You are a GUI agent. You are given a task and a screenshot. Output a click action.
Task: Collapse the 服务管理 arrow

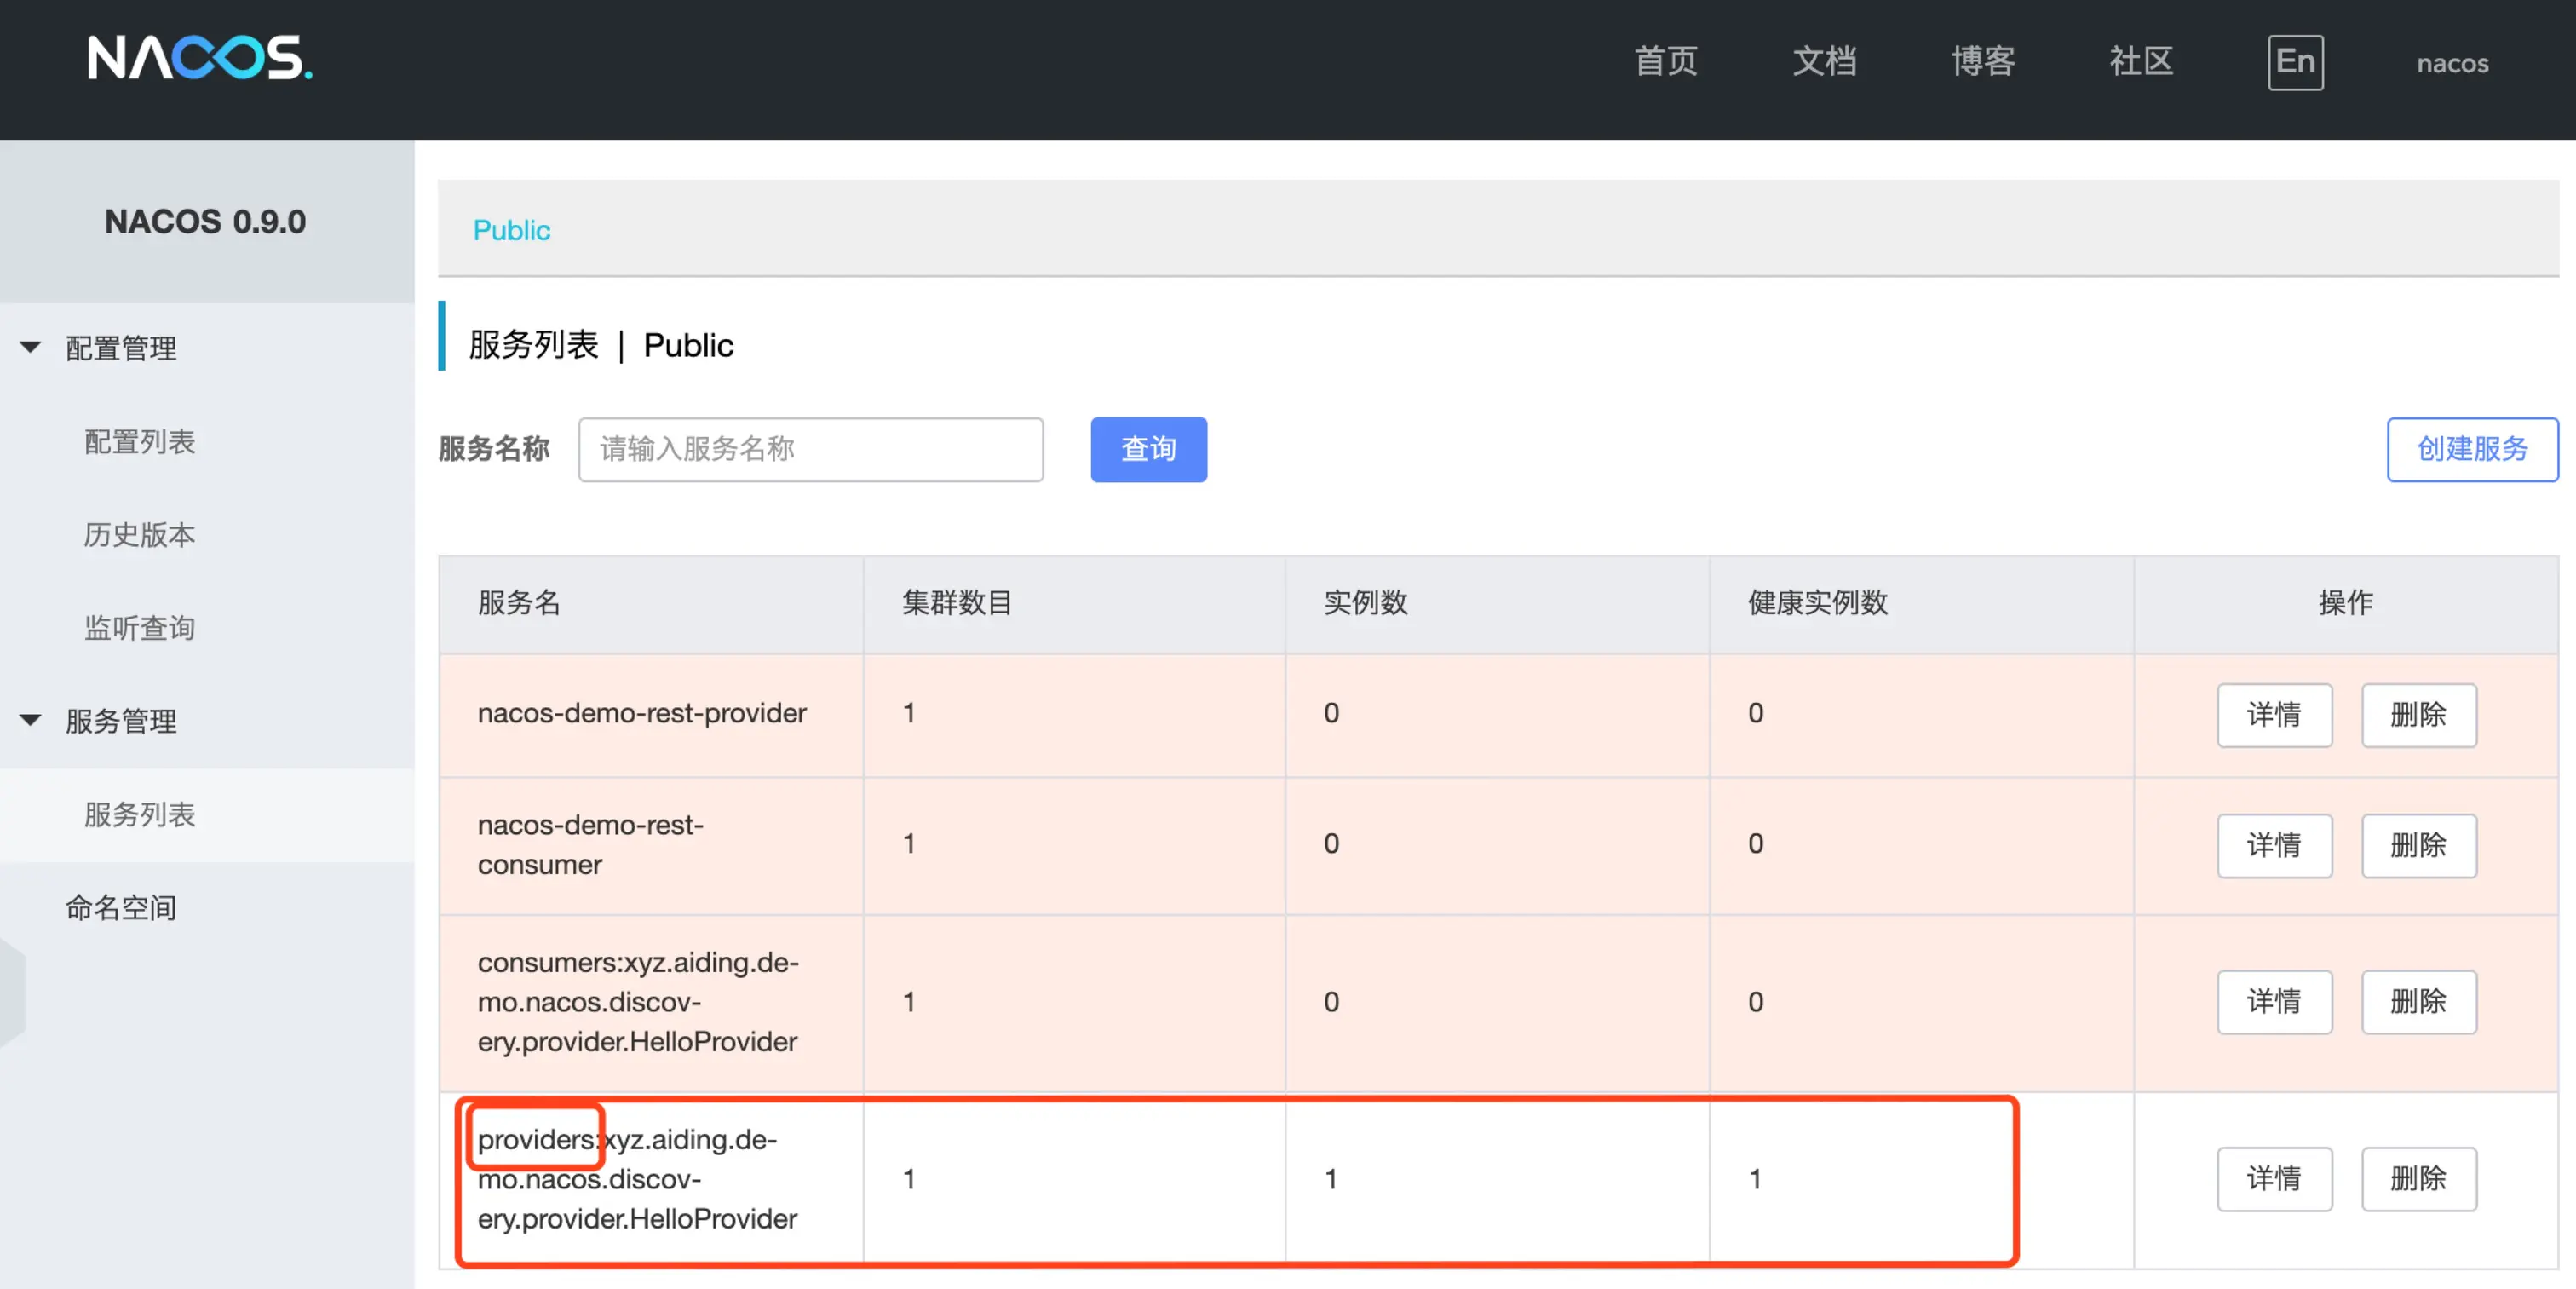point(30,720)
